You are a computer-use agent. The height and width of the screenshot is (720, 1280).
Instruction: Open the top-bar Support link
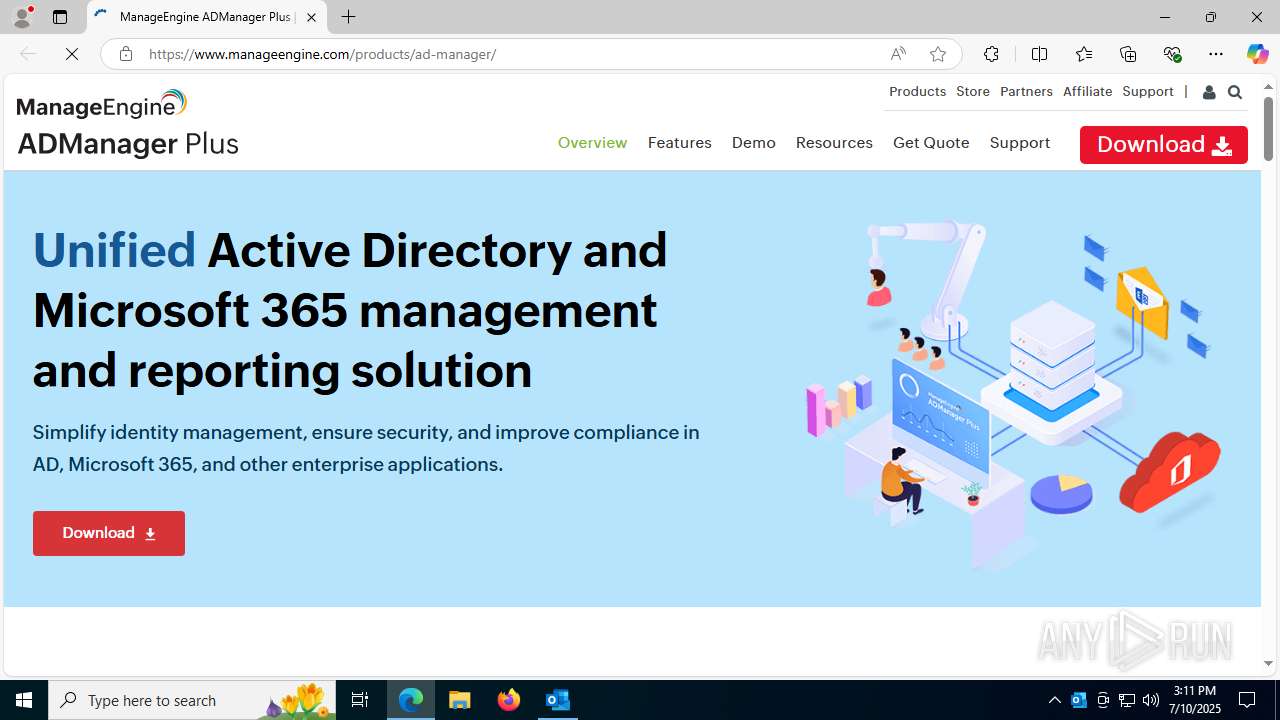point(1148,91)
